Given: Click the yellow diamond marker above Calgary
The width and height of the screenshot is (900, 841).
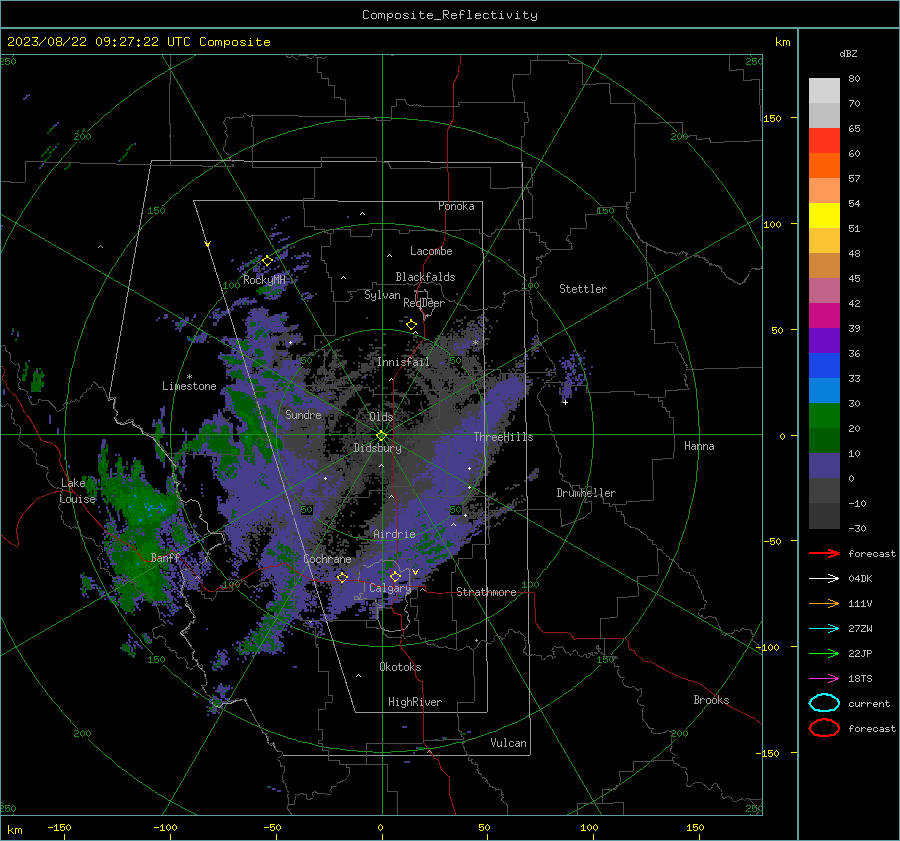Looking at the screenshot, I should point(395,576).
